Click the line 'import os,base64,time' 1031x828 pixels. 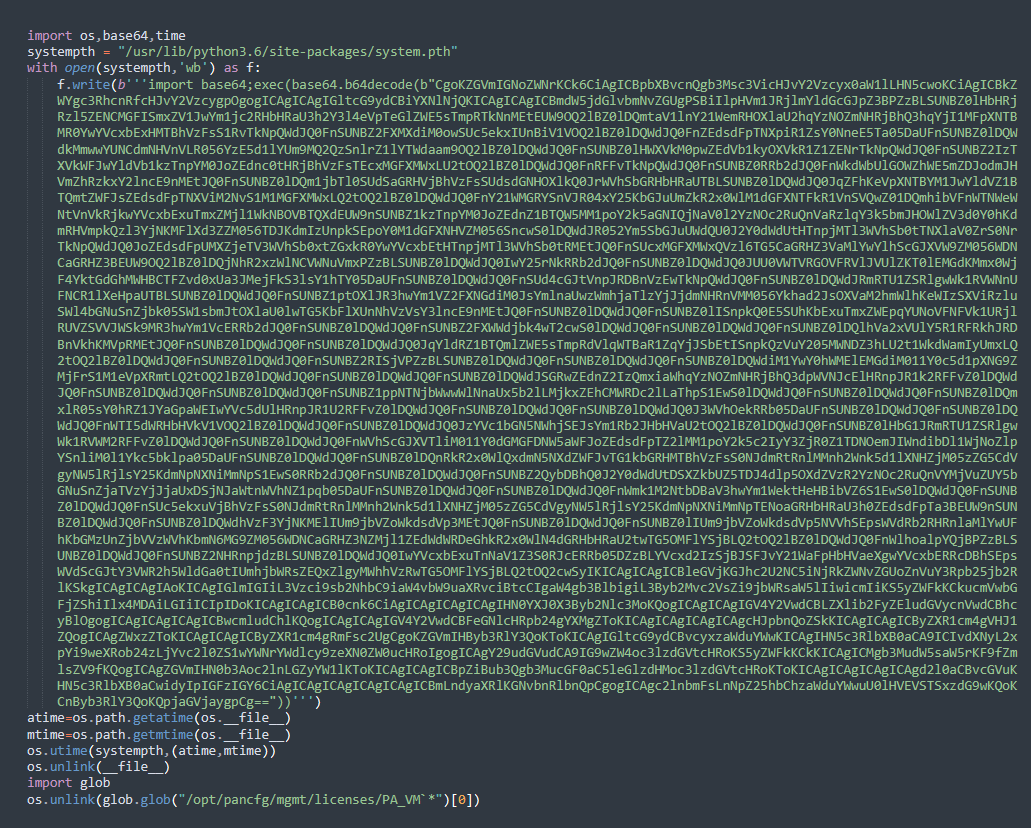(107, 36)
